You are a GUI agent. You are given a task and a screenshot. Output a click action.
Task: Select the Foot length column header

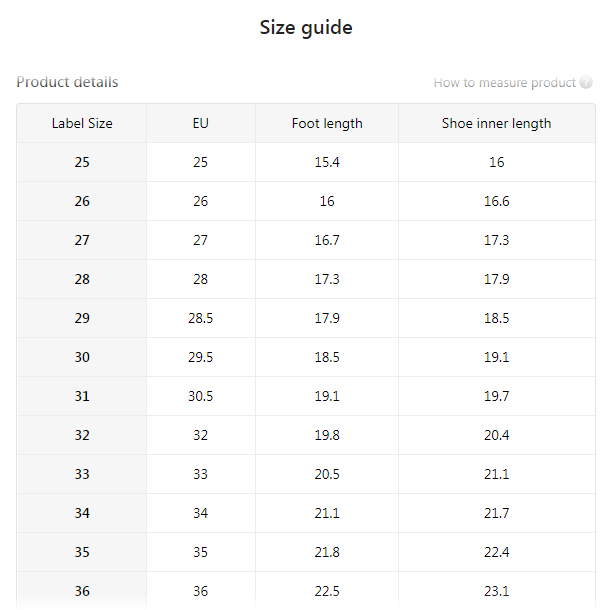coord(327,123)
